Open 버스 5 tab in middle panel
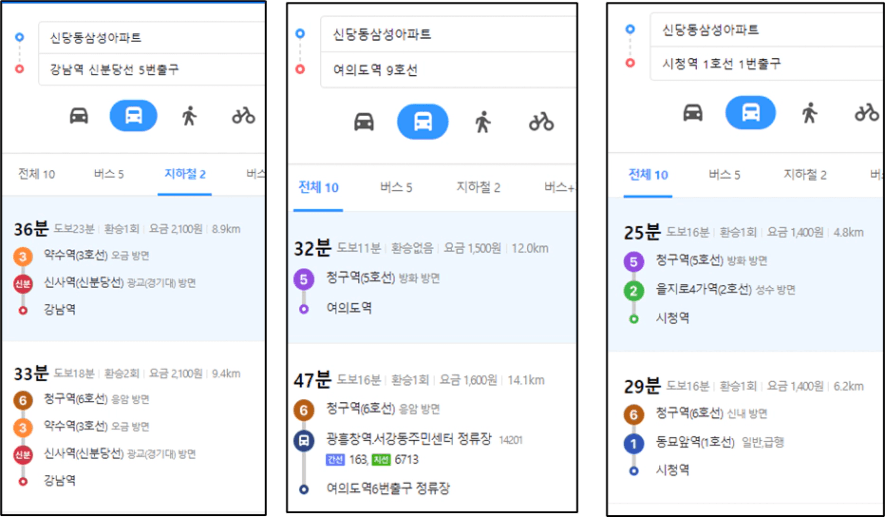885x517 pixels. pyautogui.click(x=396, y=188)
